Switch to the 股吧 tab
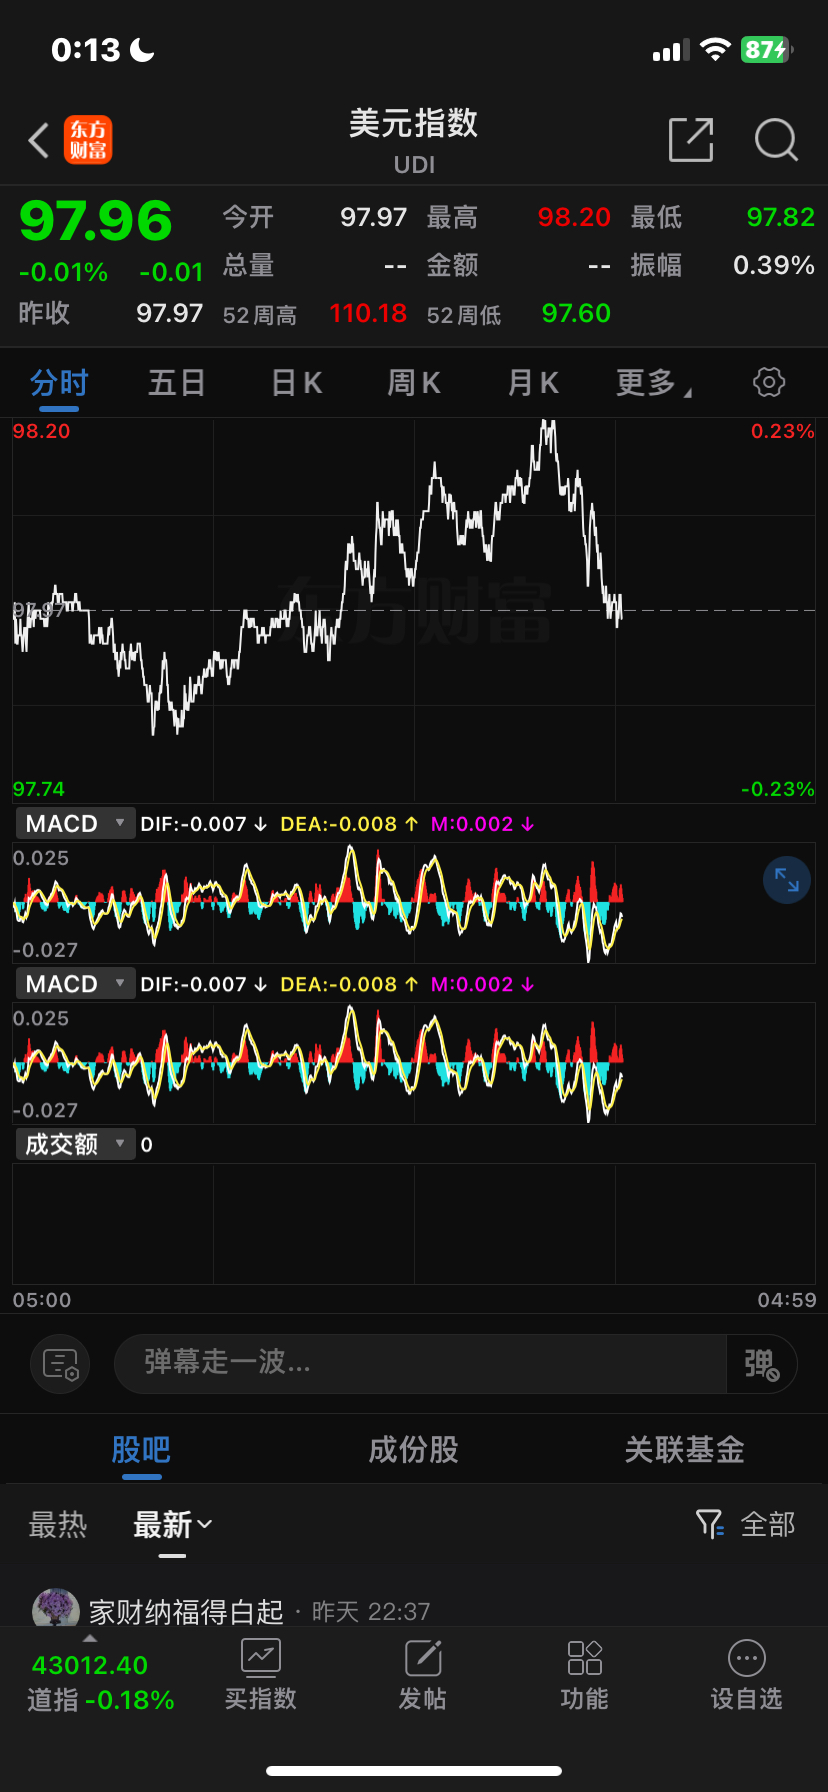This screenshot has width=828, height=1792. [141, 1449]
